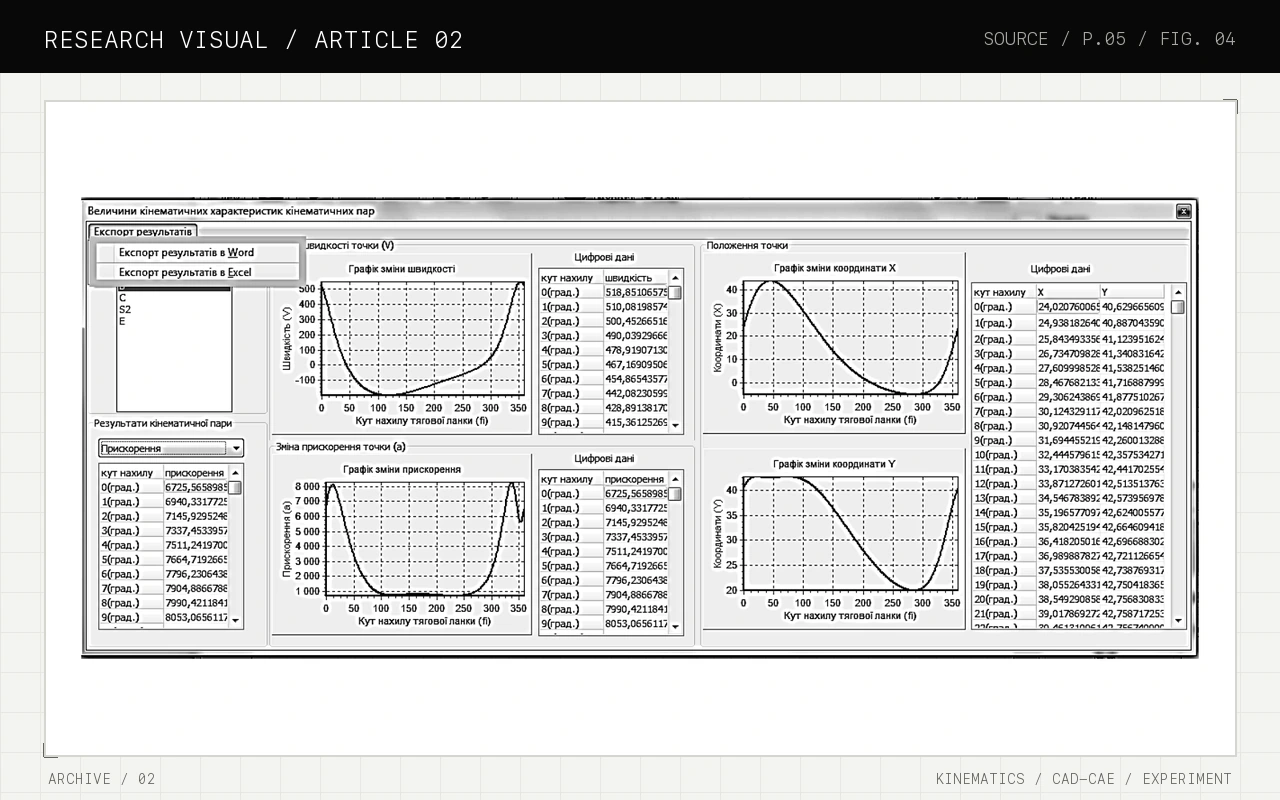Click scrollbar thumb in Зміна прискорення table
This screenshot has height=800, width=1280.
(x=675, y=494)
